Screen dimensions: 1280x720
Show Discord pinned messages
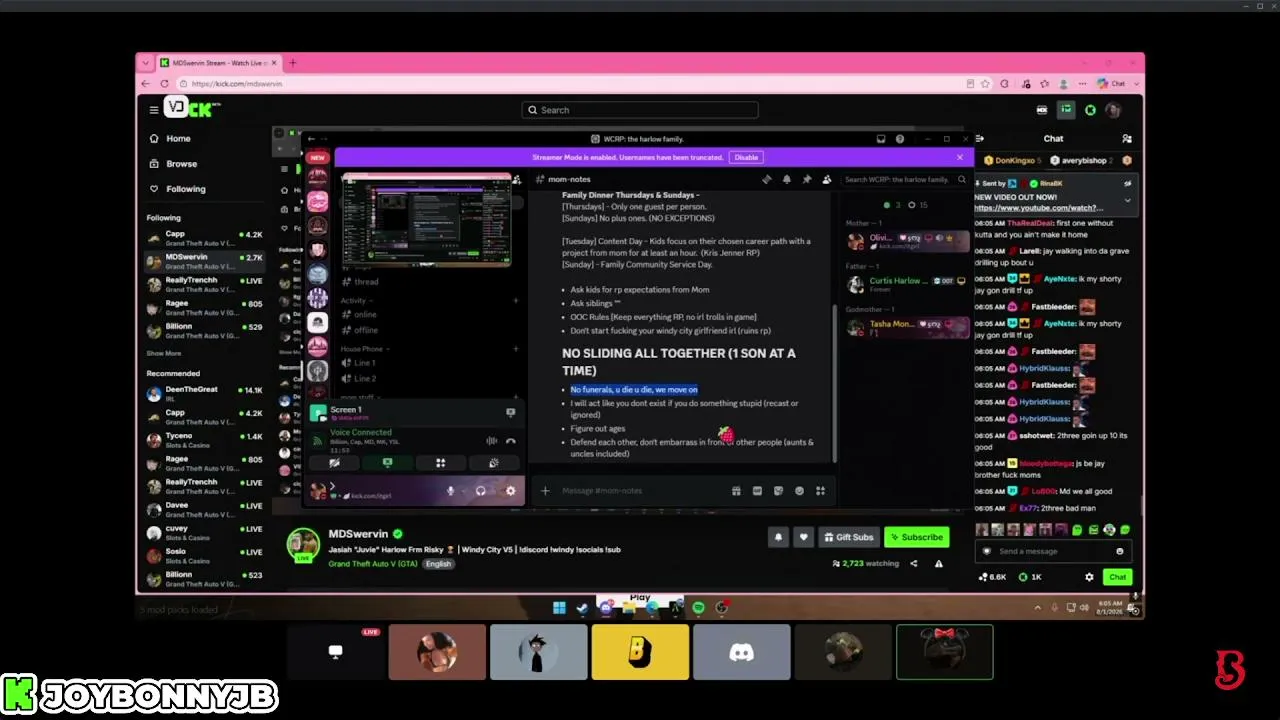(x=807, y=180)
